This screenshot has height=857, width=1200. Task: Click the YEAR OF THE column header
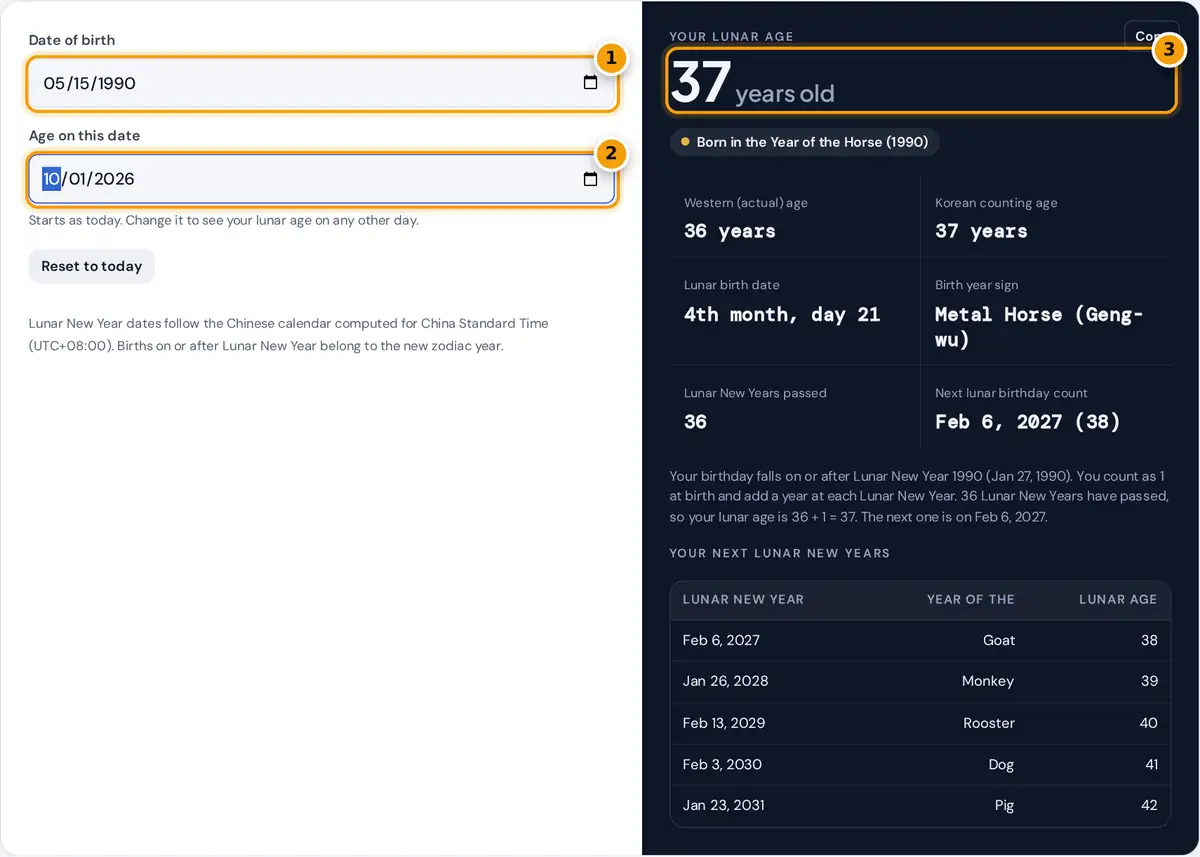coord(970,599)
